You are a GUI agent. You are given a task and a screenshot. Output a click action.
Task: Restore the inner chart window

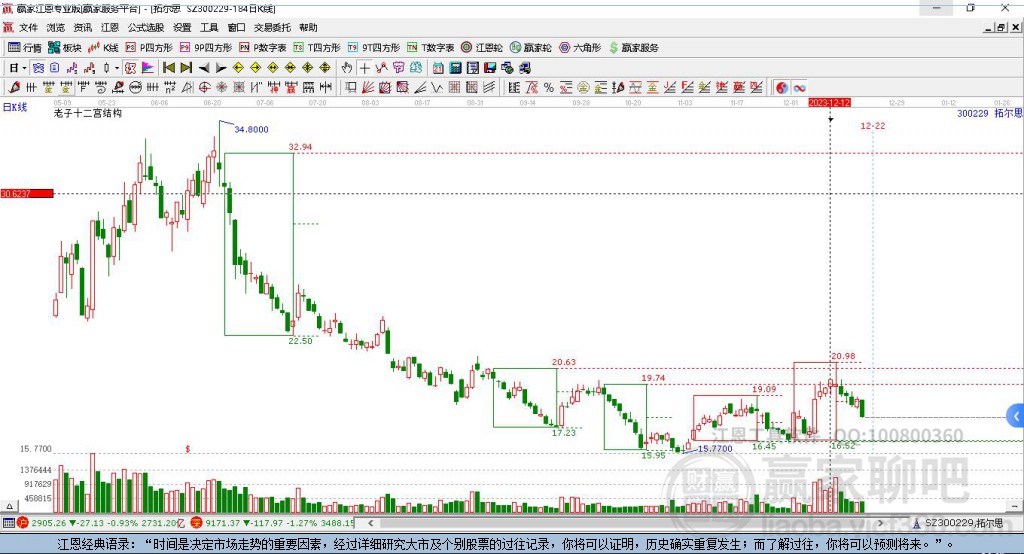coord(1001,27)
